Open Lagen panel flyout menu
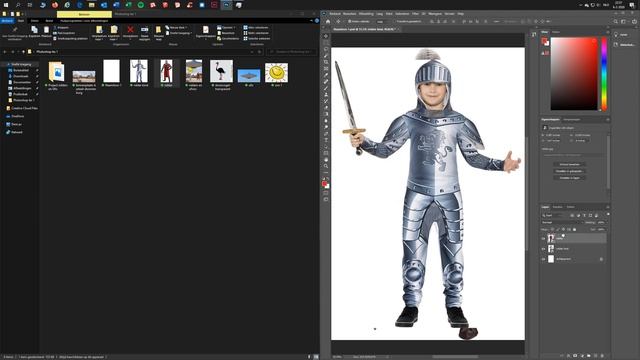 pos(608,207)
